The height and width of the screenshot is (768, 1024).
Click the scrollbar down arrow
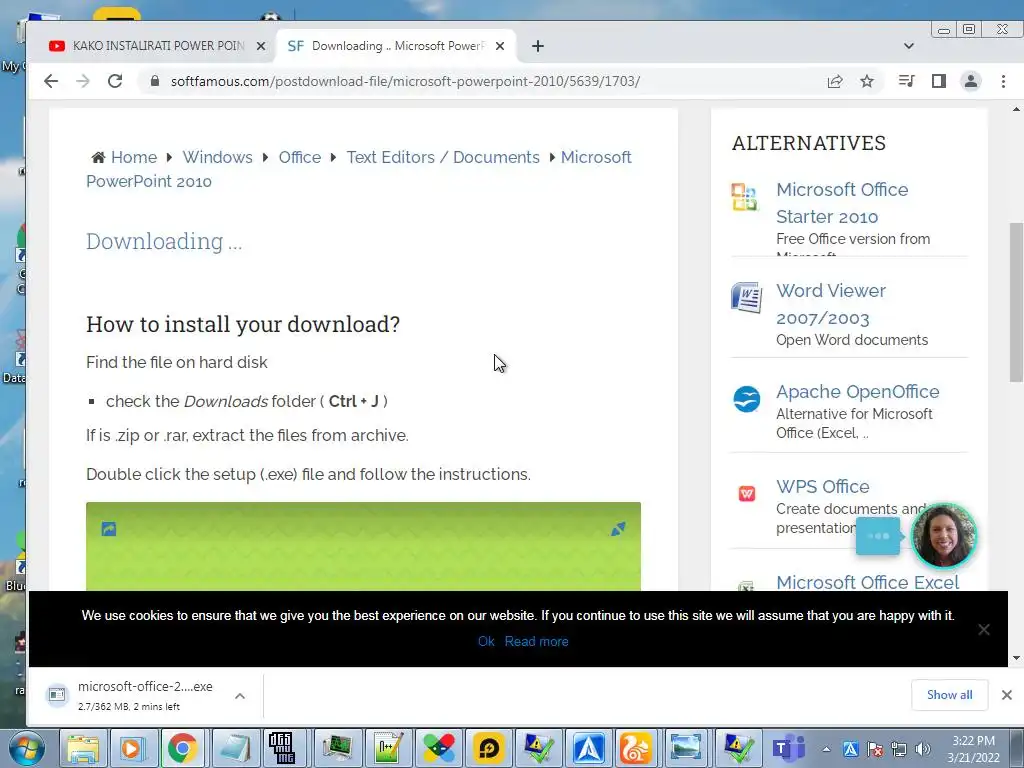pos(1016,658)
